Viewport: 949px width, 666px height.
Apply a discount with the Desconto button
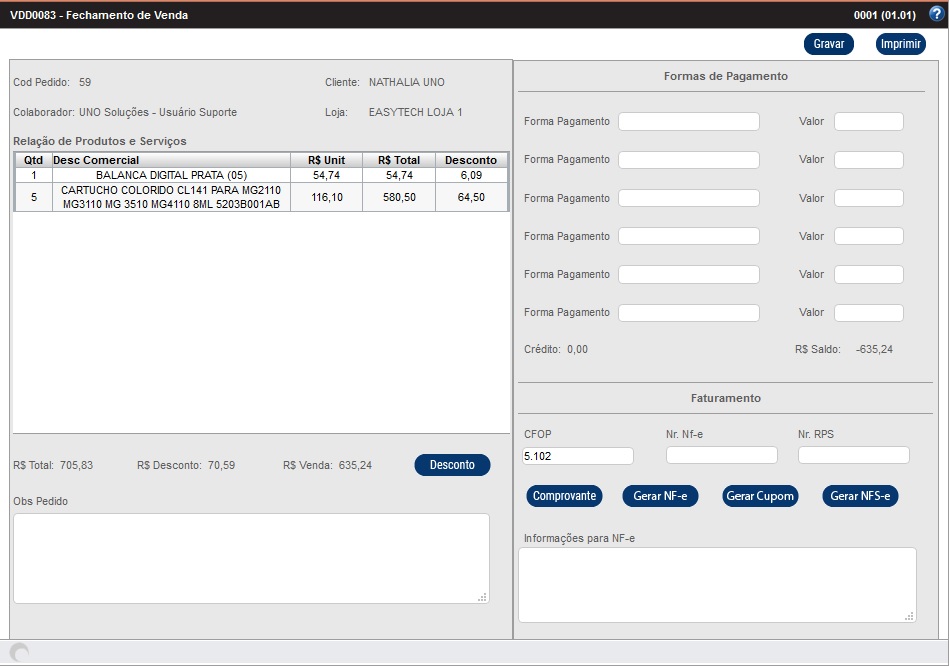click(452, 465)
